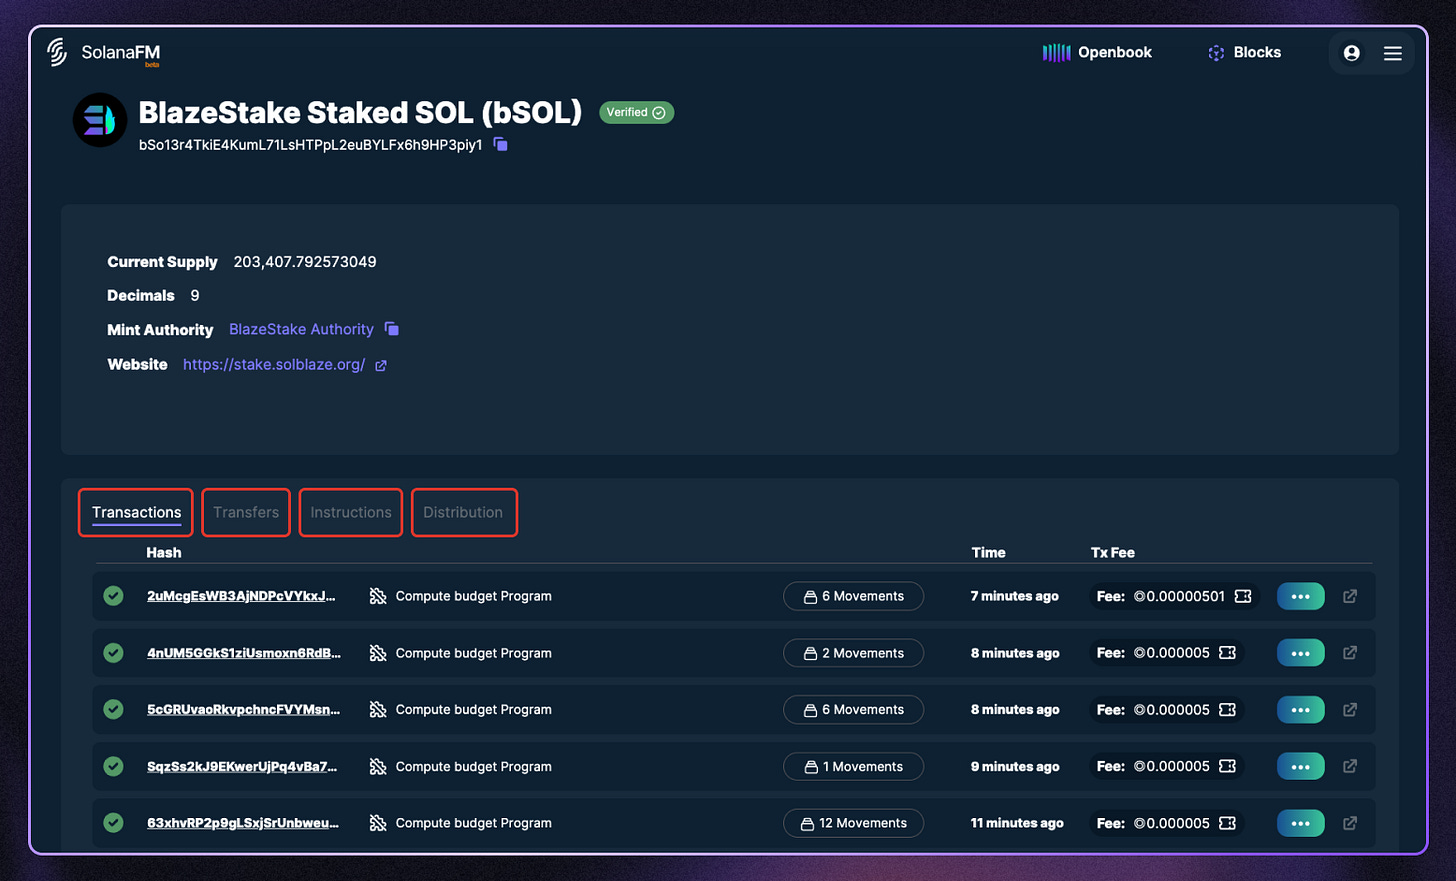The height and width of the screenshot is (881, 1456).
Task: Switch to the Transfers tab
Action: coord(246,512)
